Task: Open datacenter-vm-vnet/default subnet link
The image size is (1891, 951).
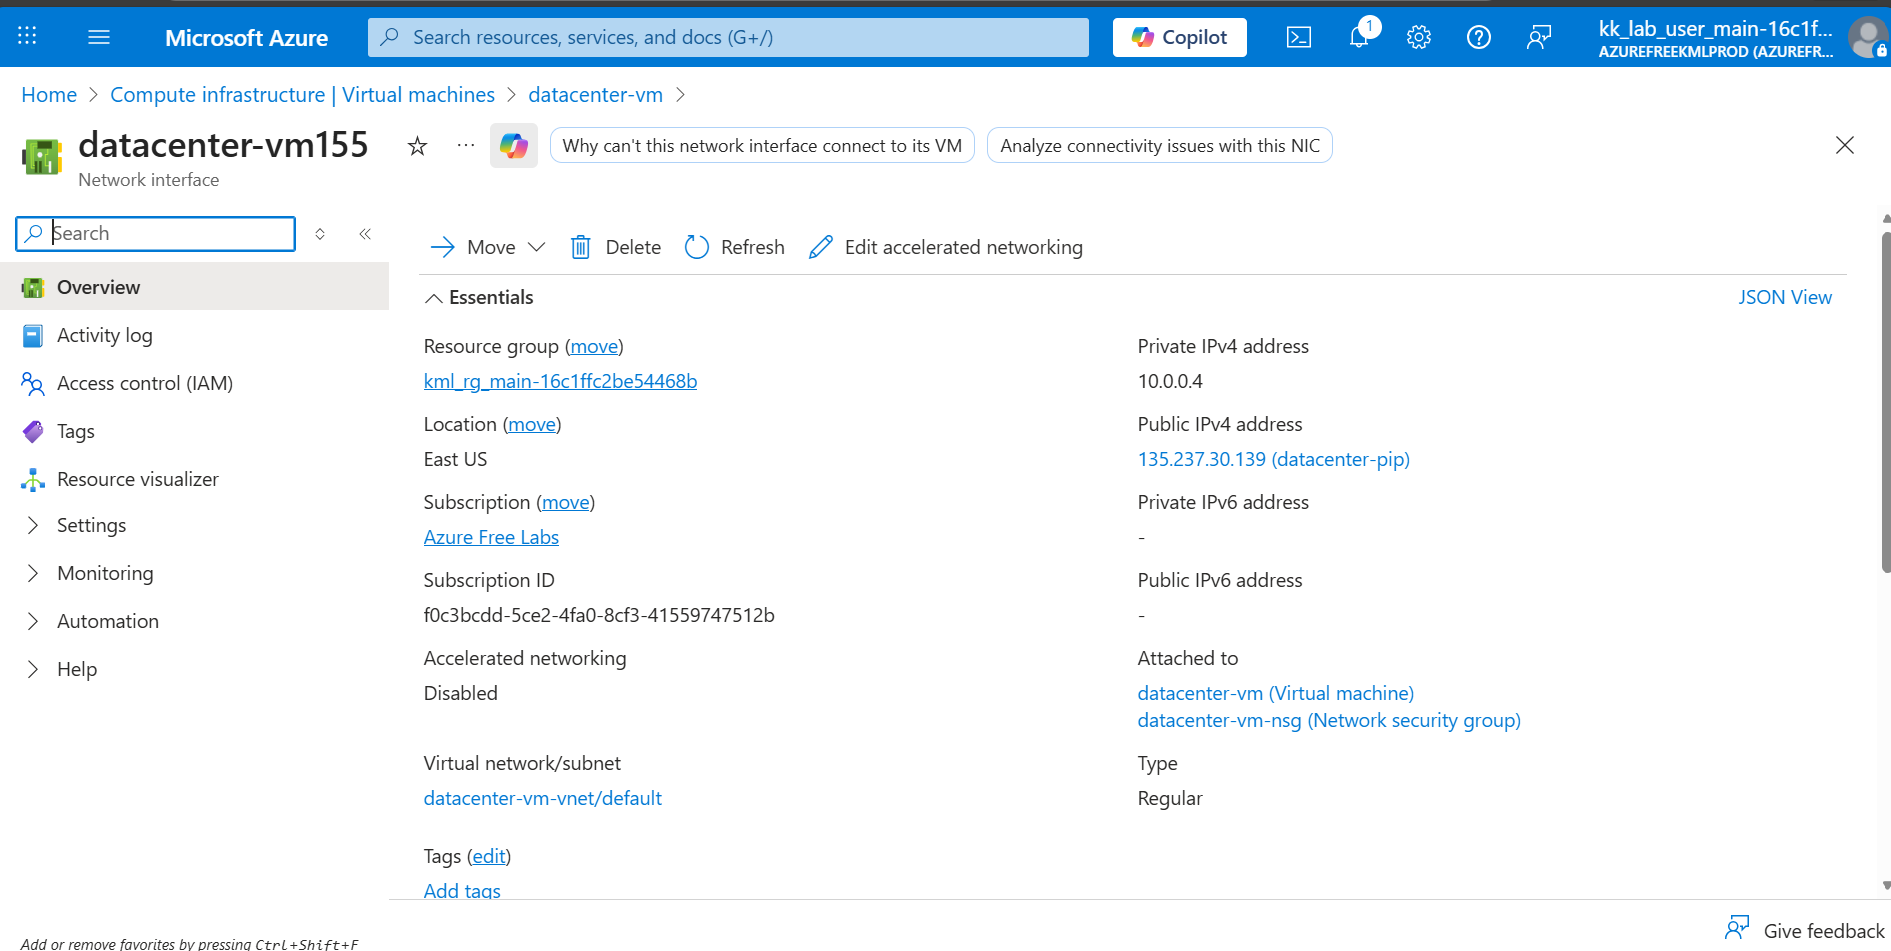Action: (543, 798)
